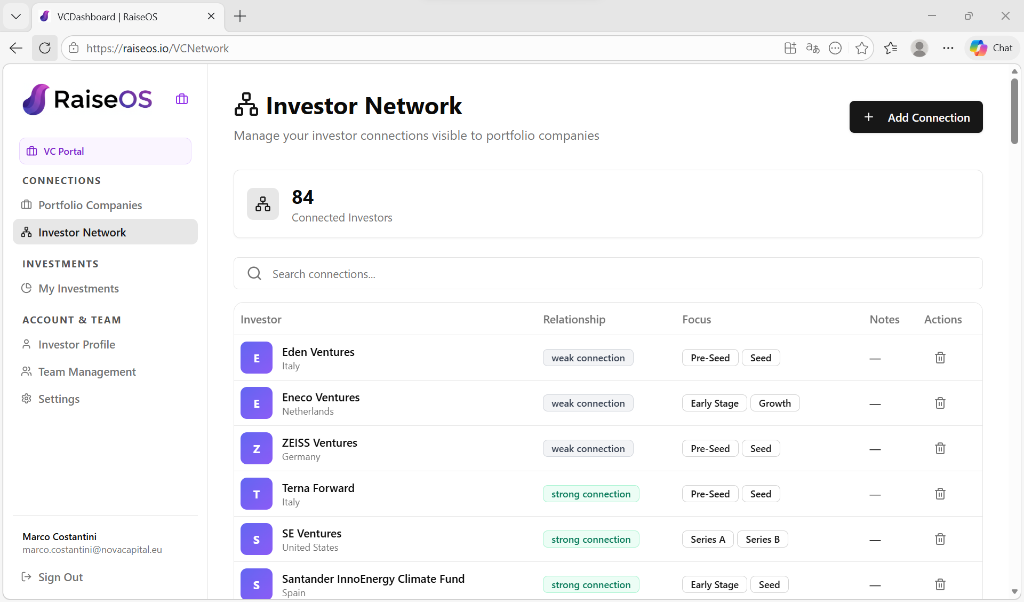Viewport: 1024px width, 602px height.
Task: Click the Terna Forward investor name
Action: coord(318,488)
